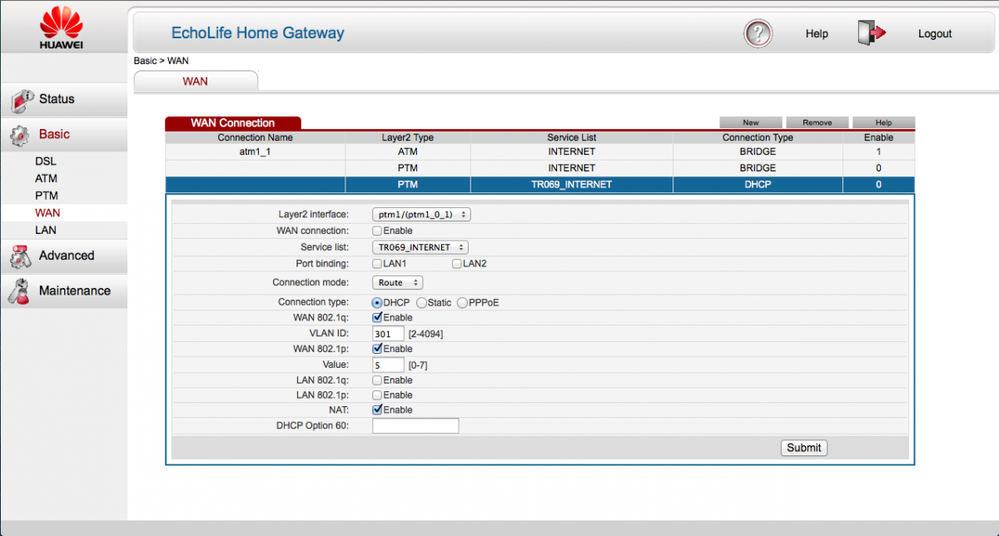Enable the WAN connection checkbox
The width and height of the screenshot is (999, 536).
point(377,231)
